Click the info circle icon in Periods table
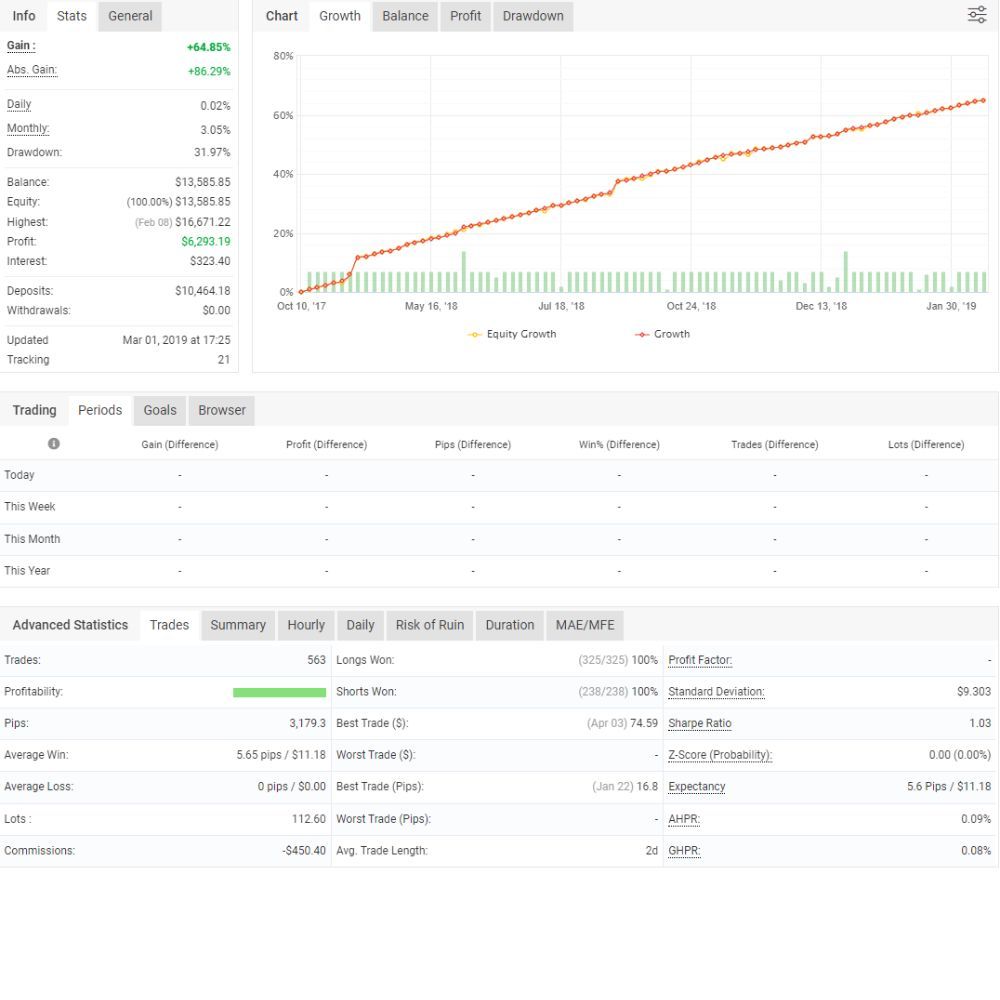Image resolution: width=1000 pixels, height=1000 pixels. [54, 443]
